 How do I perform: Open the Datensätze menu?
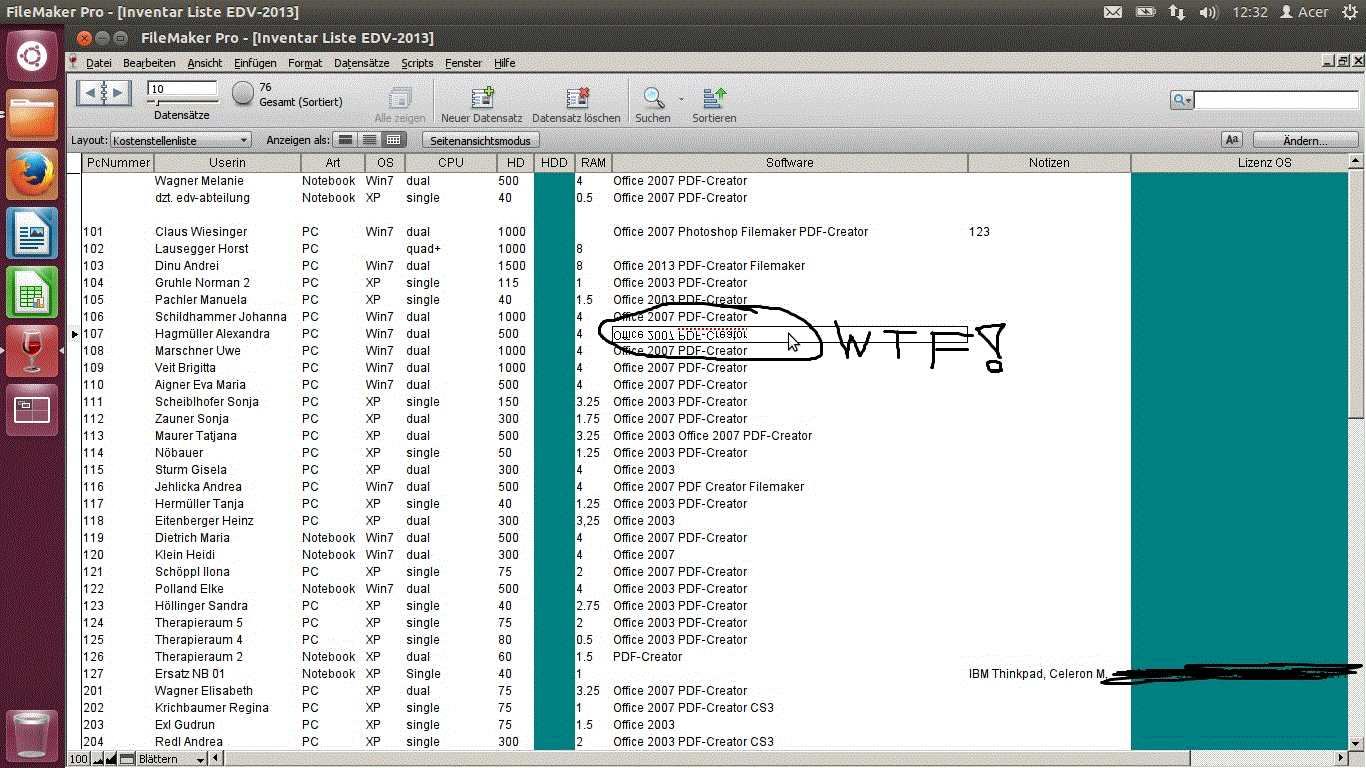pos(362,63)
